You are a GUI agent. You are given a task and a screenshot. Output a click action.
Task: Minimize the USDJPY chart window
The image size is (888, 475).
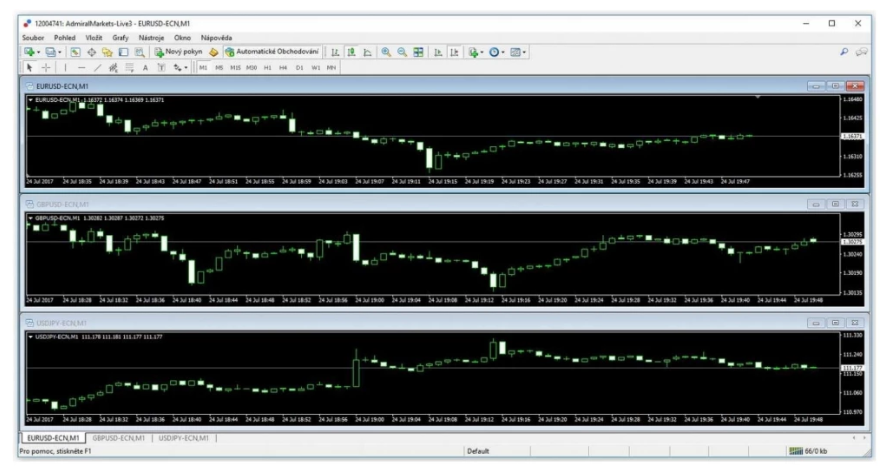coord(816,323)
